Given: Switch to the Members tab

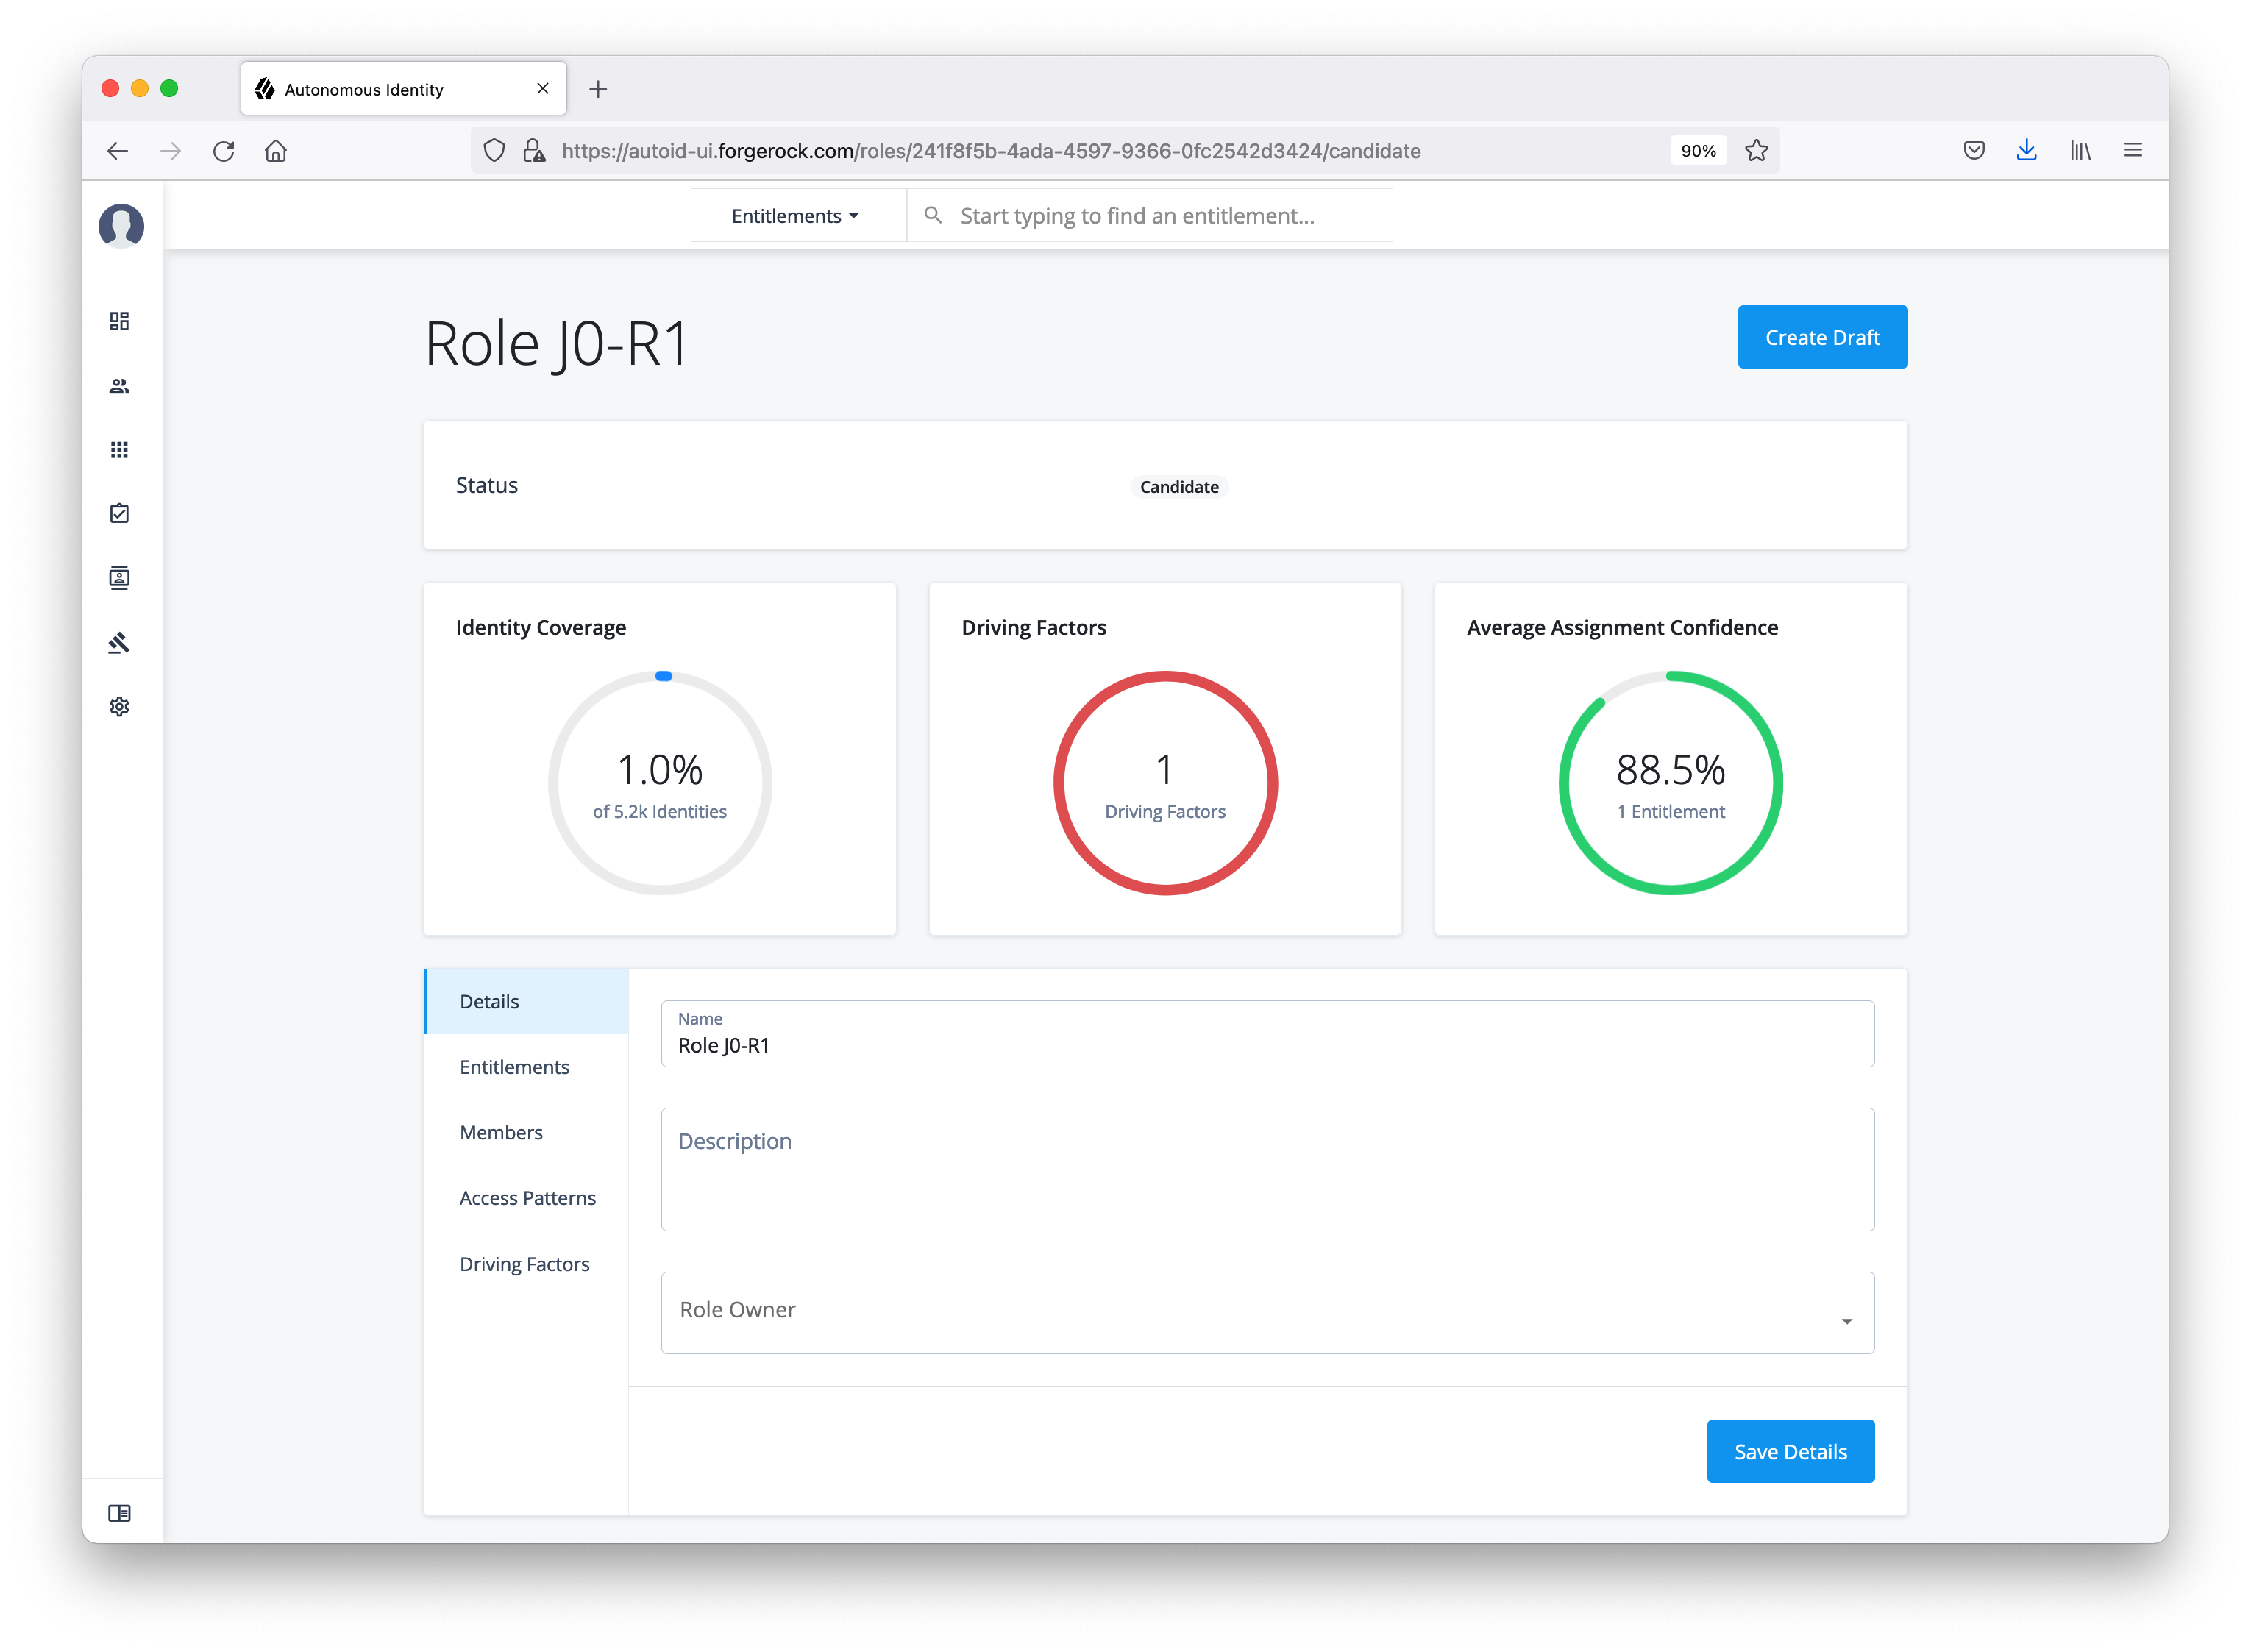Looking at the screenshot, I should [501, 1132].
